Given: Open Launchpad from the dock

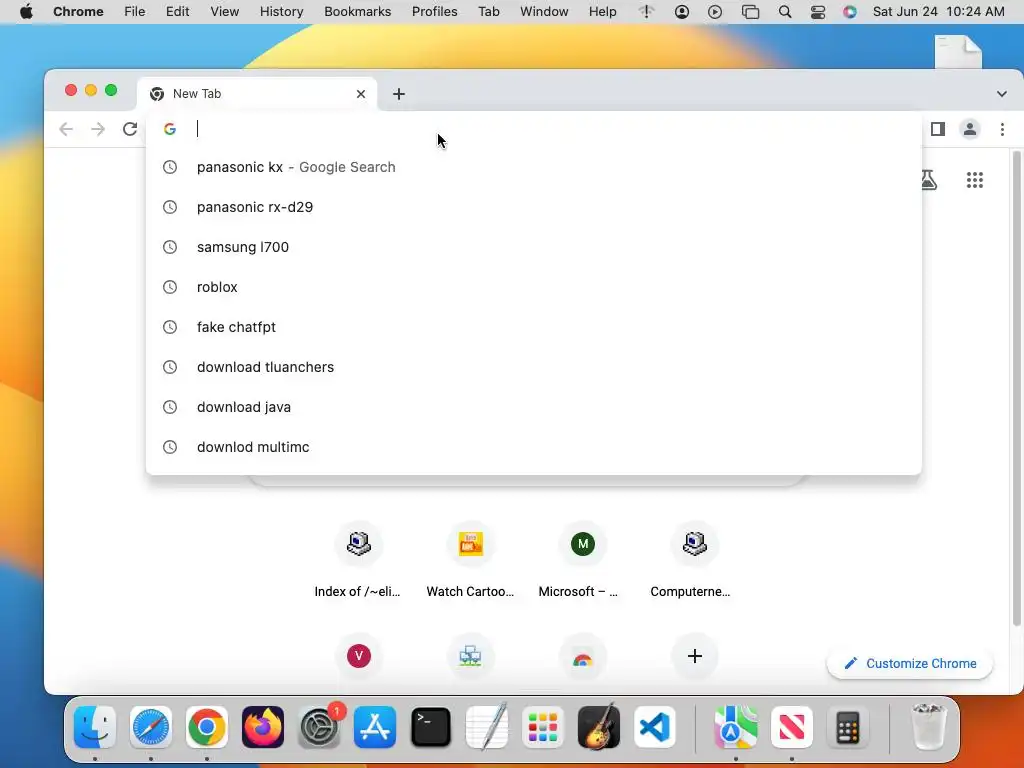Looking at the screenshot, I should (543, 727).
